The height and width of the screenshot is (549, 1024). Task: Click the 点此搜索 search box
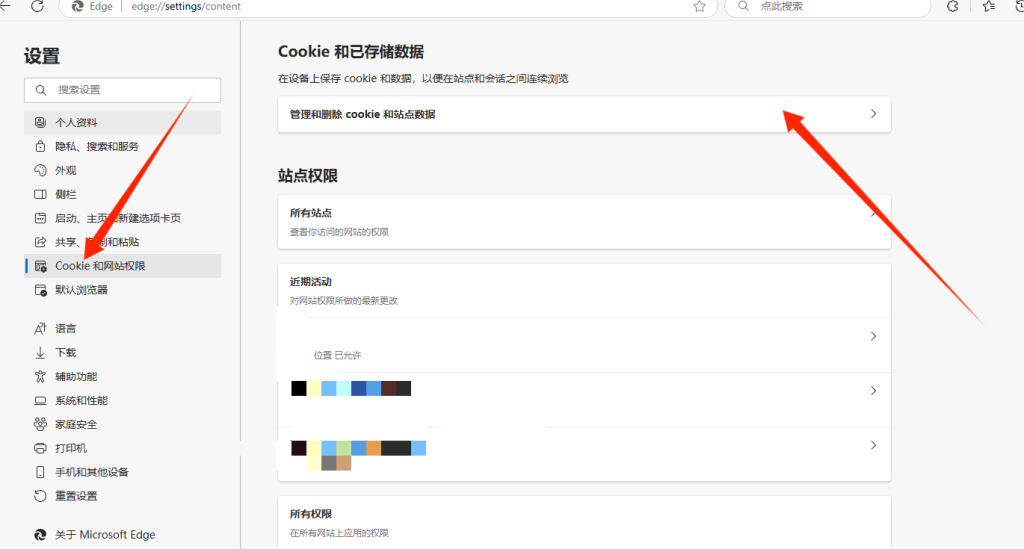(830, 6)
